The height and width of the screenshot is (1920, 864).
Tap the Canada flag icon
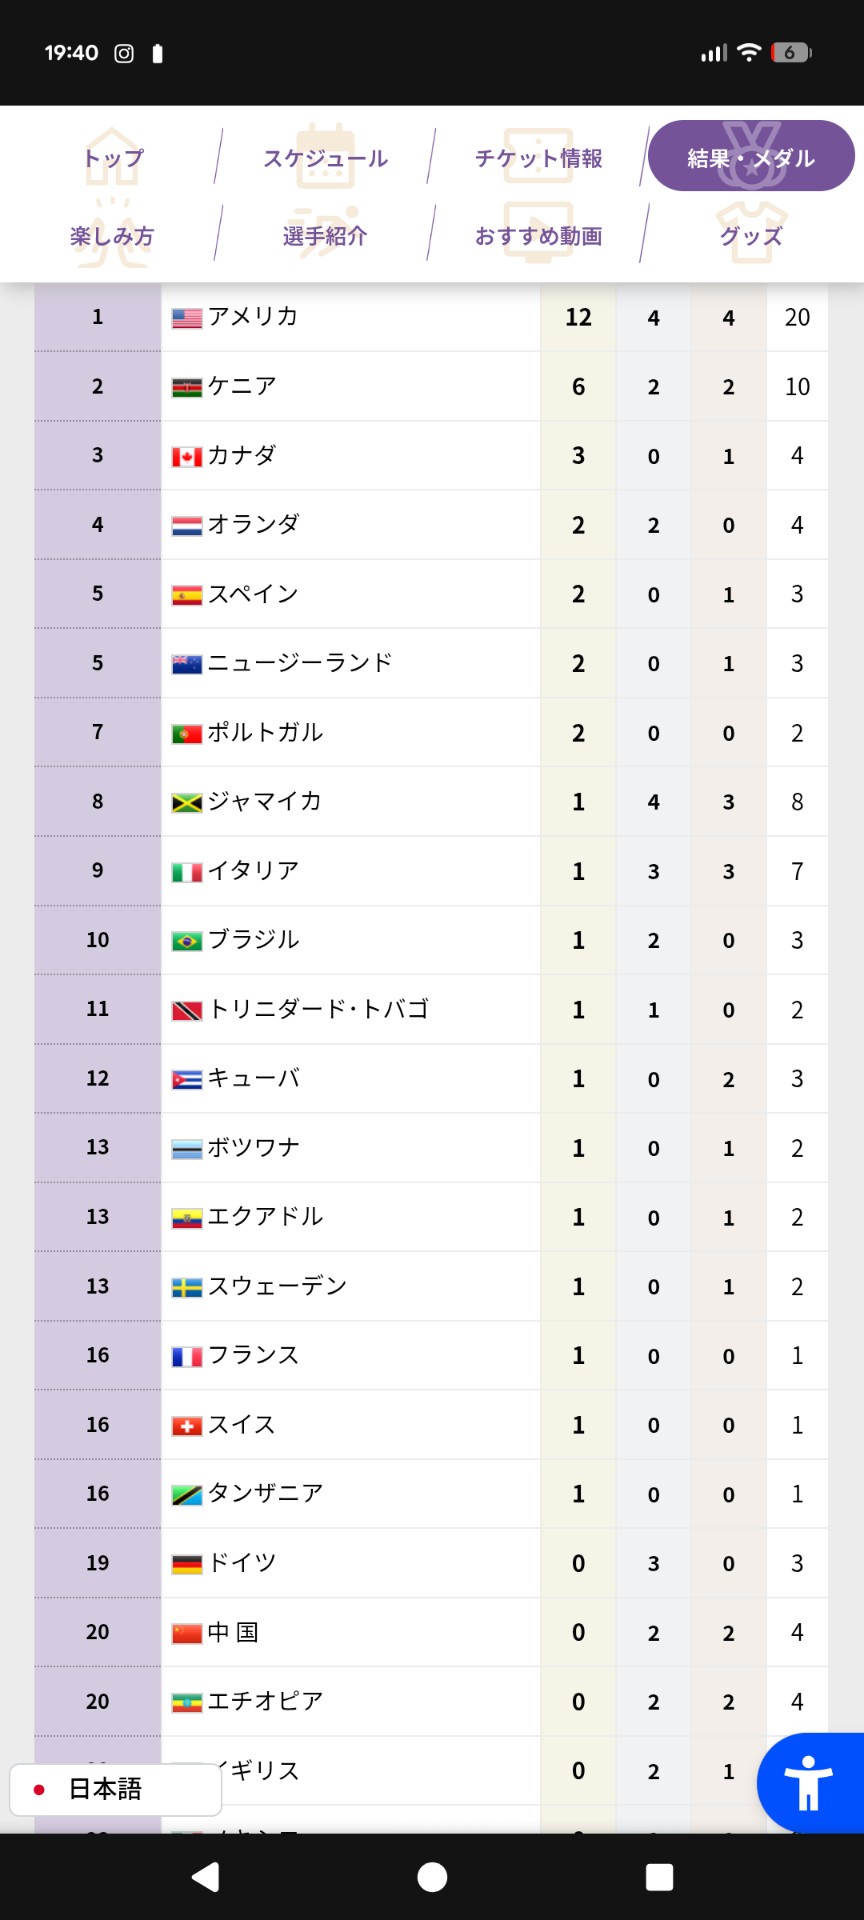186,457
